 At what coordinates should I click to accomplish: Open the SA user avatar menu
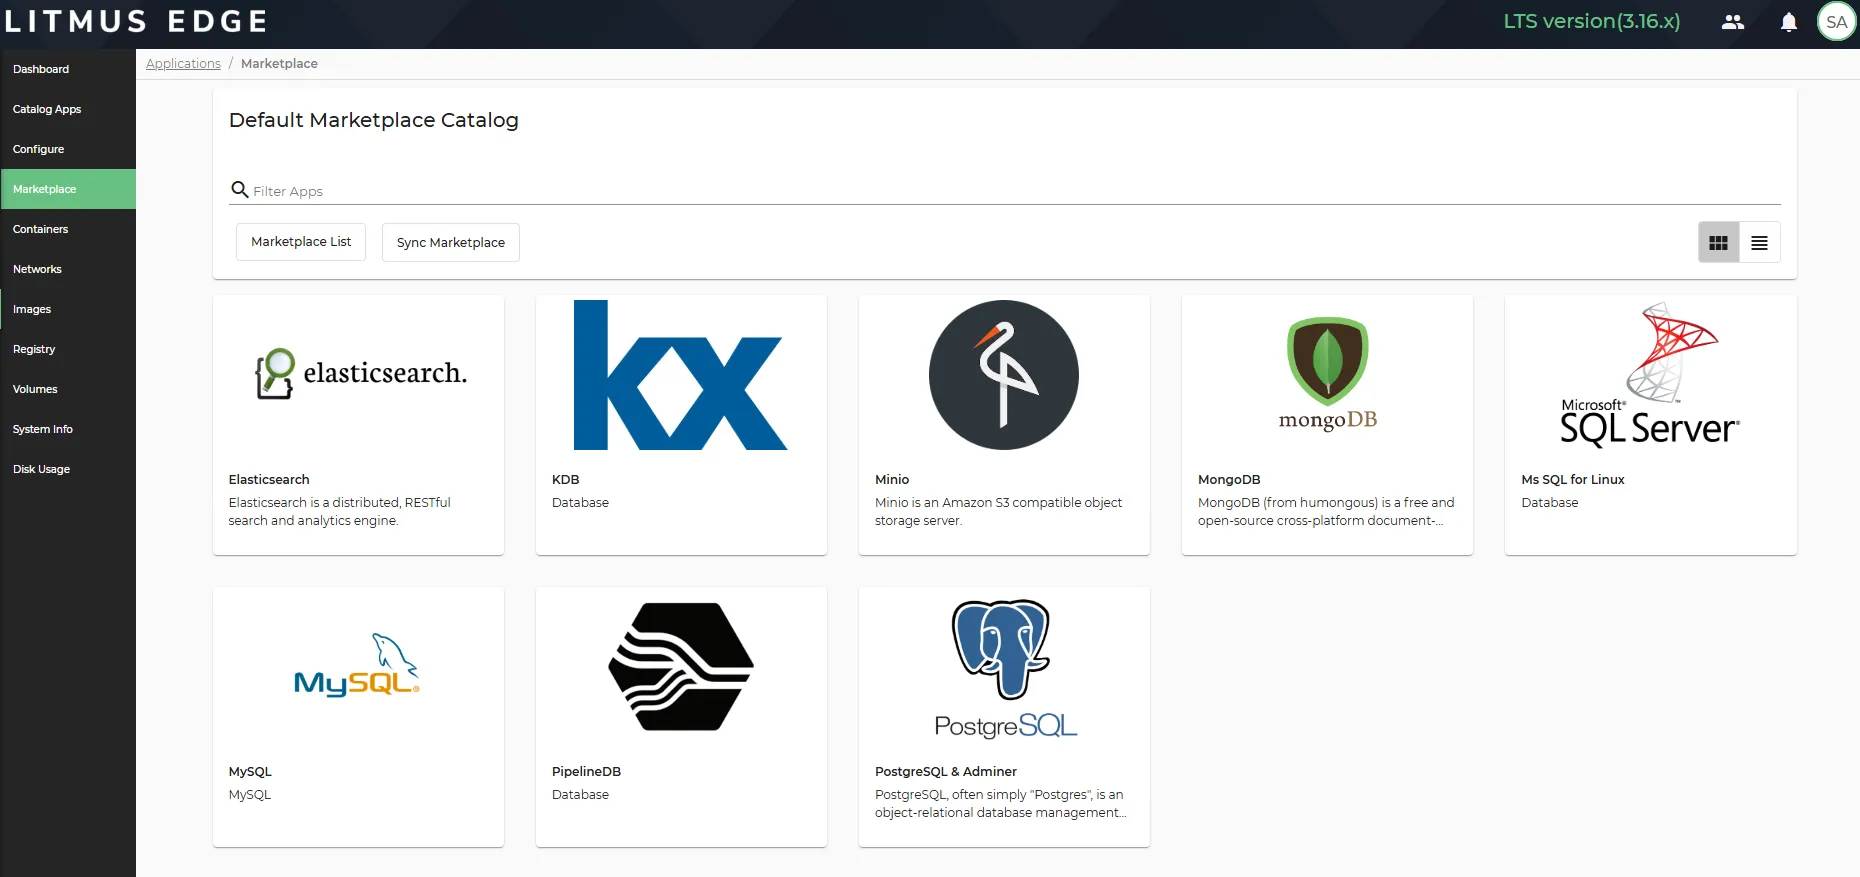pyautogui.click(x=1836, y=22)
